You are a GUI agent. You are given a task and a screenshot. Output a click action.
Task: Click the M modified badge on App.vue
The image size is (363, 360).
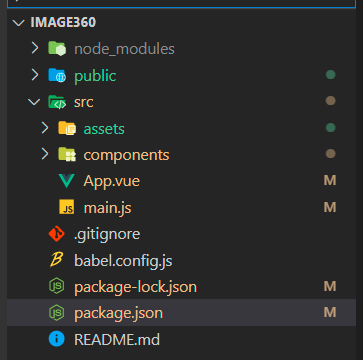tap(330, 180)
